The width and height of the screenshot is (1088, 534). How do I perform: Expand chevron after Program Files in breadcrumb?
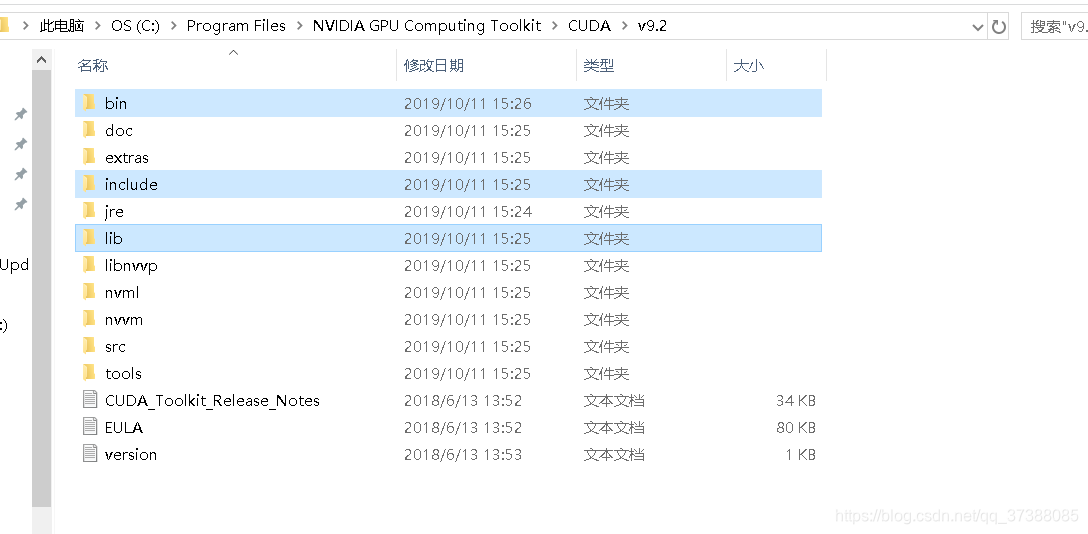[x=299, y=26]
